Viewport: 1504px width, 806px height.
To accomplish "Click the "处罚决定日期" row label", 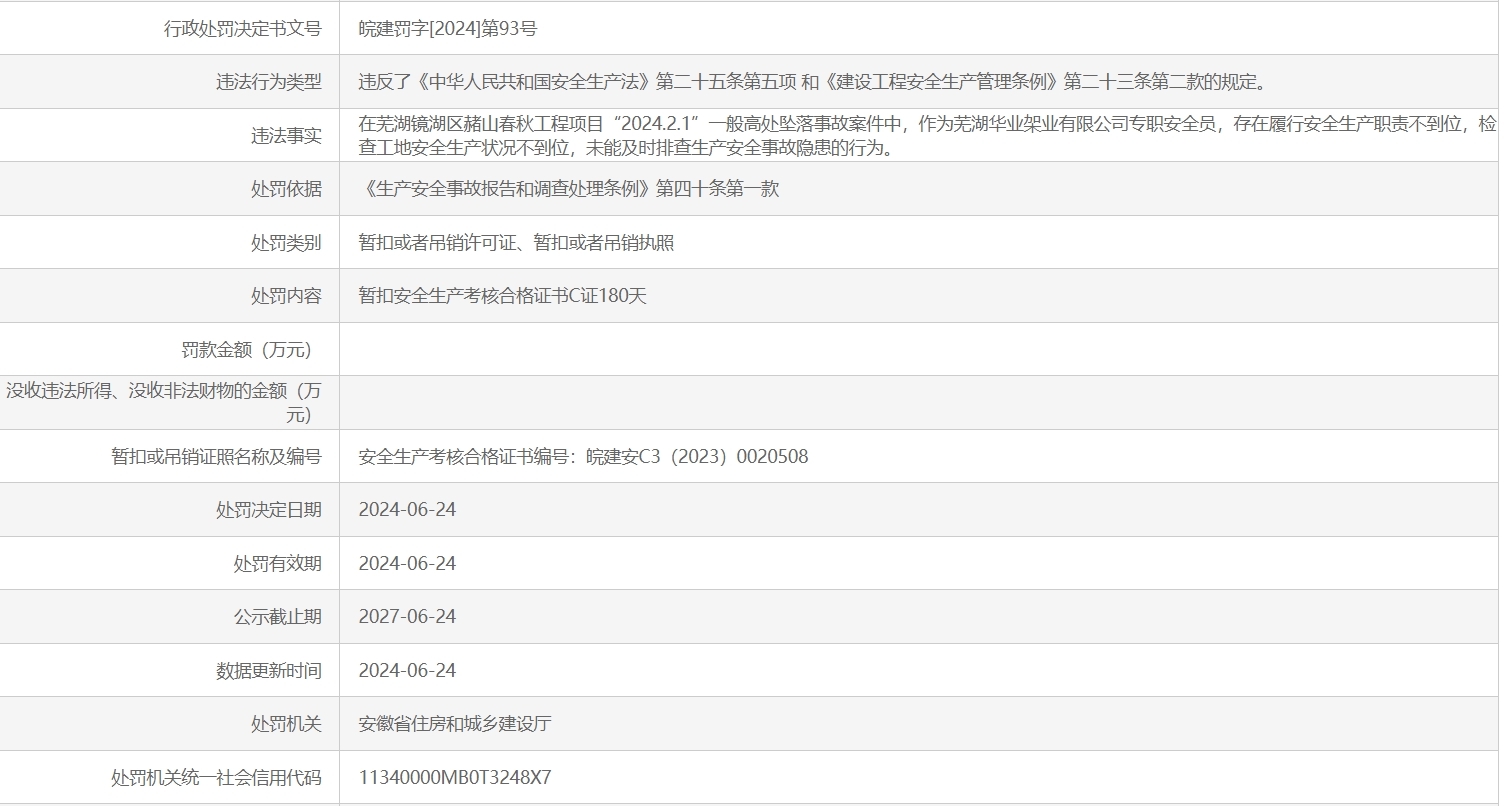I will (269, 509).
